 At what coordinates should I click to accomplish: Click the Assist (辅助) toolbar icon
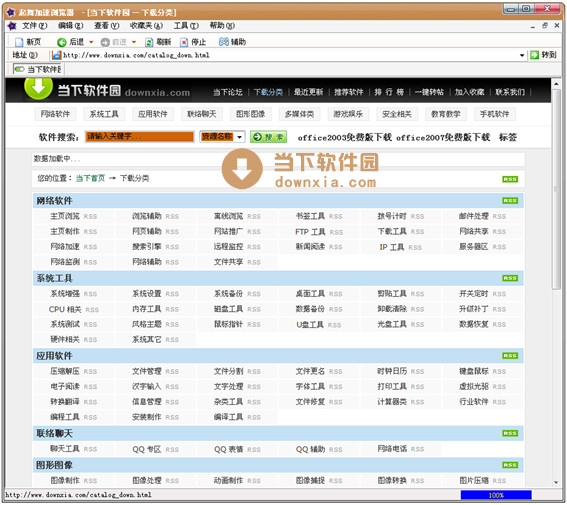click(x=223, y=42)
